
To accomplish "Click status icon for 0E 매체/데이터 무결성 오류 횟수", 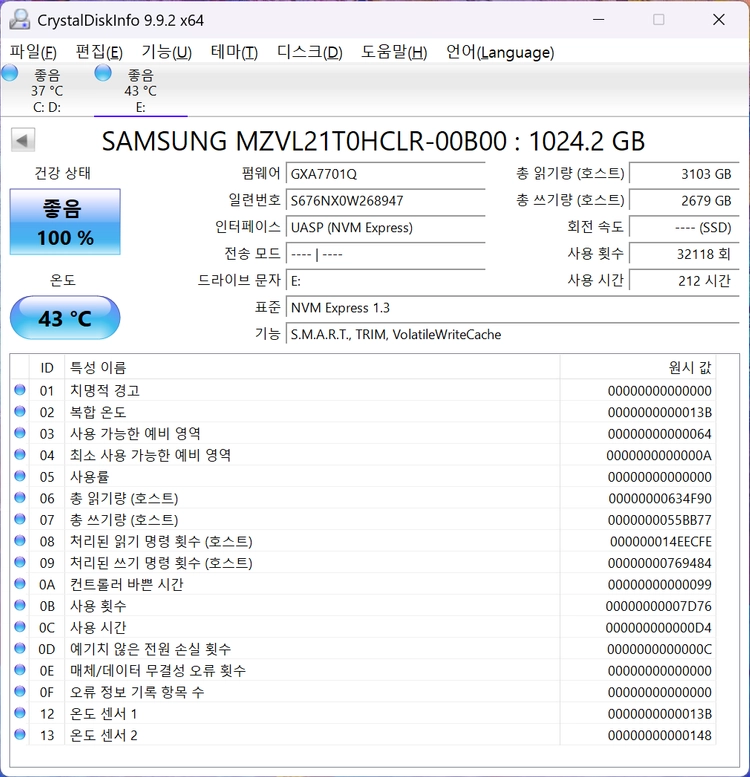I will tap(20, 670).
